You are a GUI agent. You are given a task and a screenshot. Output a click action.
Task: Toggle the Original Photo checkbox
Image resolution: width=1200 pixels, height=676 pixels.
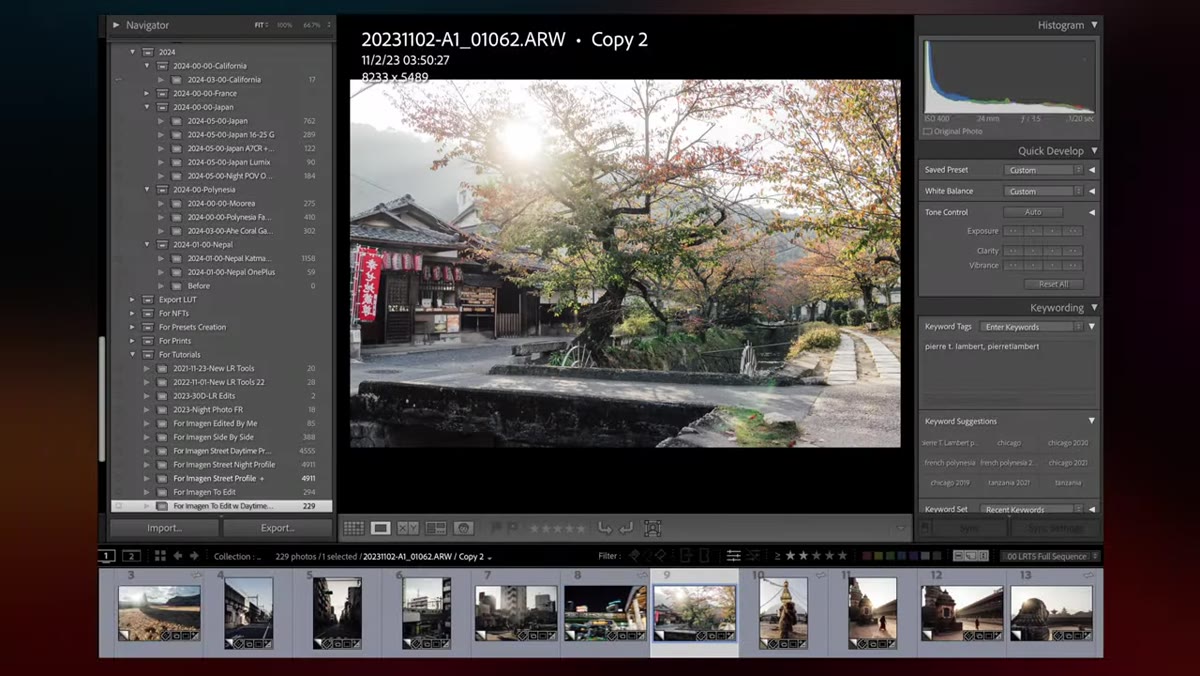pyautogui.click(x=928, y=132)
